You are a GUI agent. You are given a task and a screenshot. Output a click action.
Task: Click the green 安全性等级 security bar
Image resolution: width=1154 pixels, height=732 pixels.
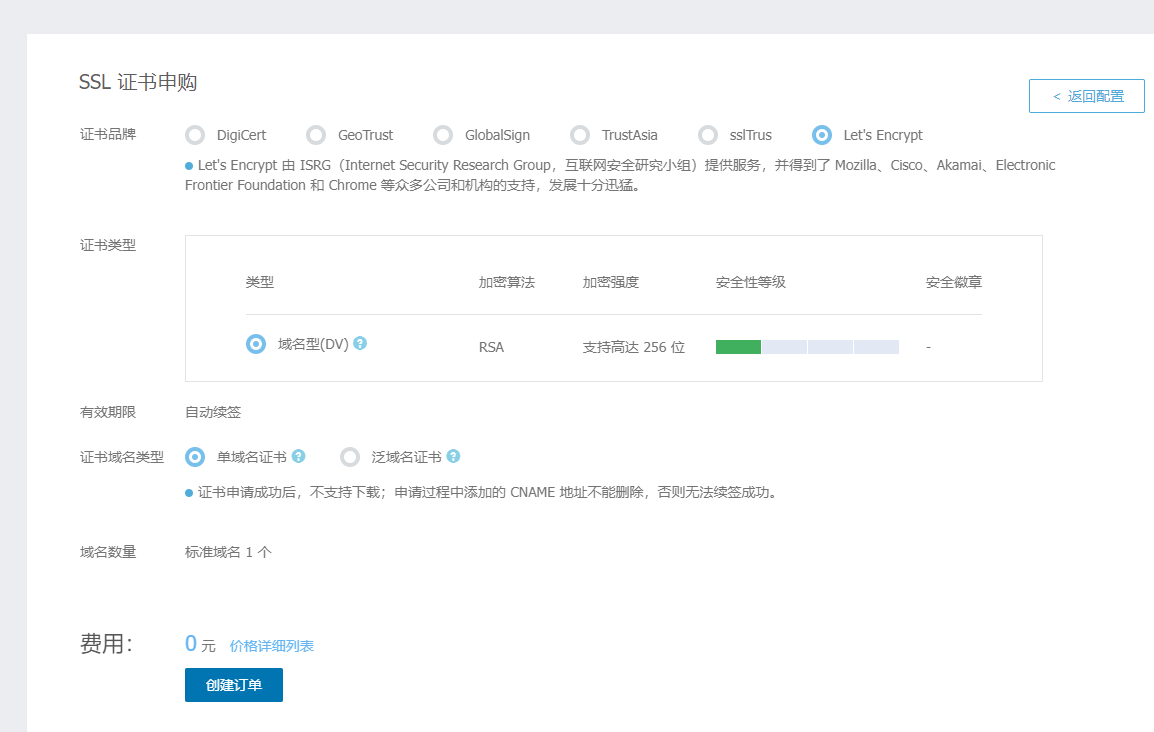coord(738,347)
